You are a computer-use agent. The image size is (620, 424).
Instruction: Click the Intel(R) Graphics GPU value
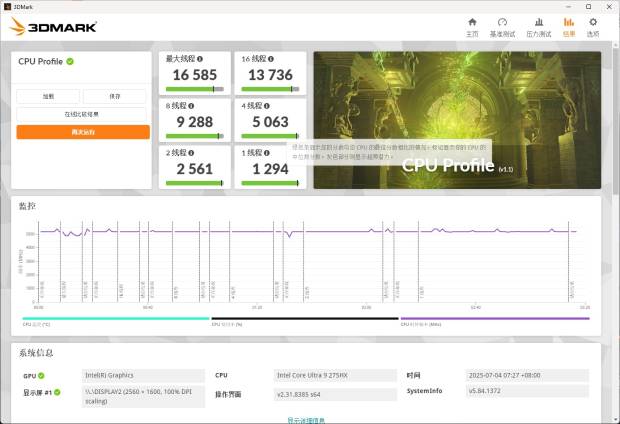pyautogui.click(x=143, y=375)
